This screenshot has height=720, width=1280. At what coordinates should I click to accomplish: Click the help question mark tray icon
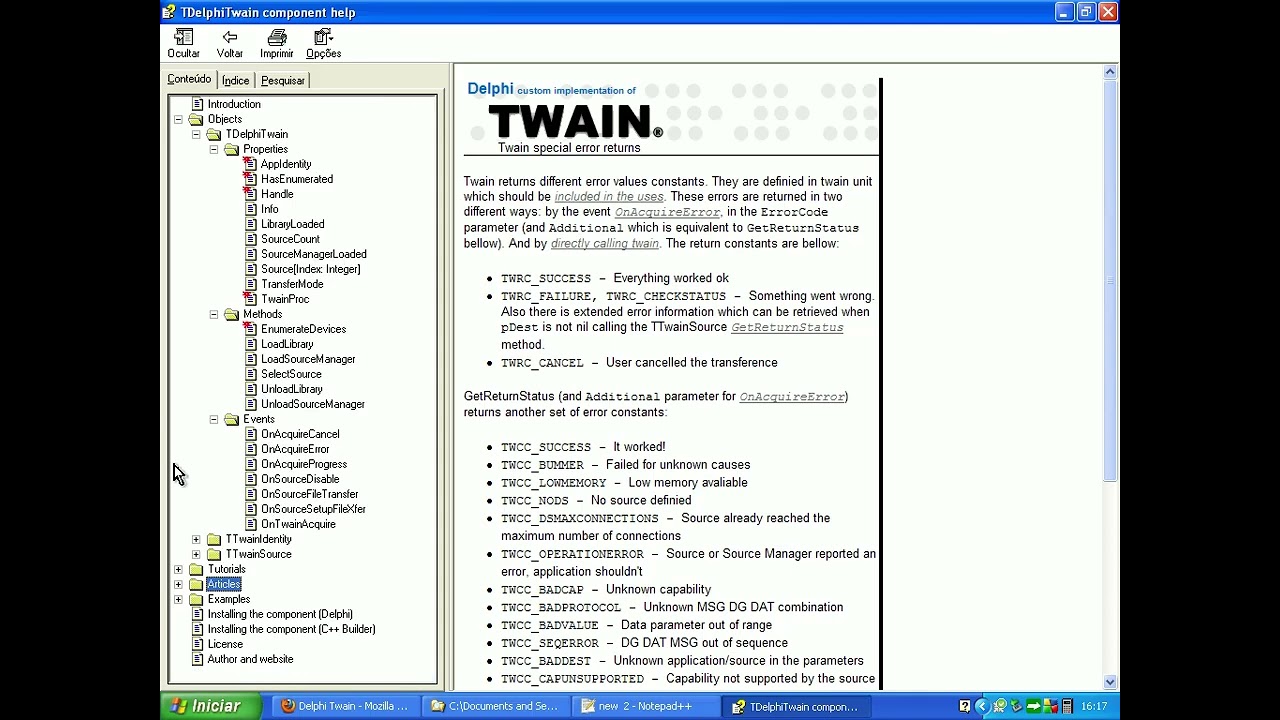(x=965, y=706)
